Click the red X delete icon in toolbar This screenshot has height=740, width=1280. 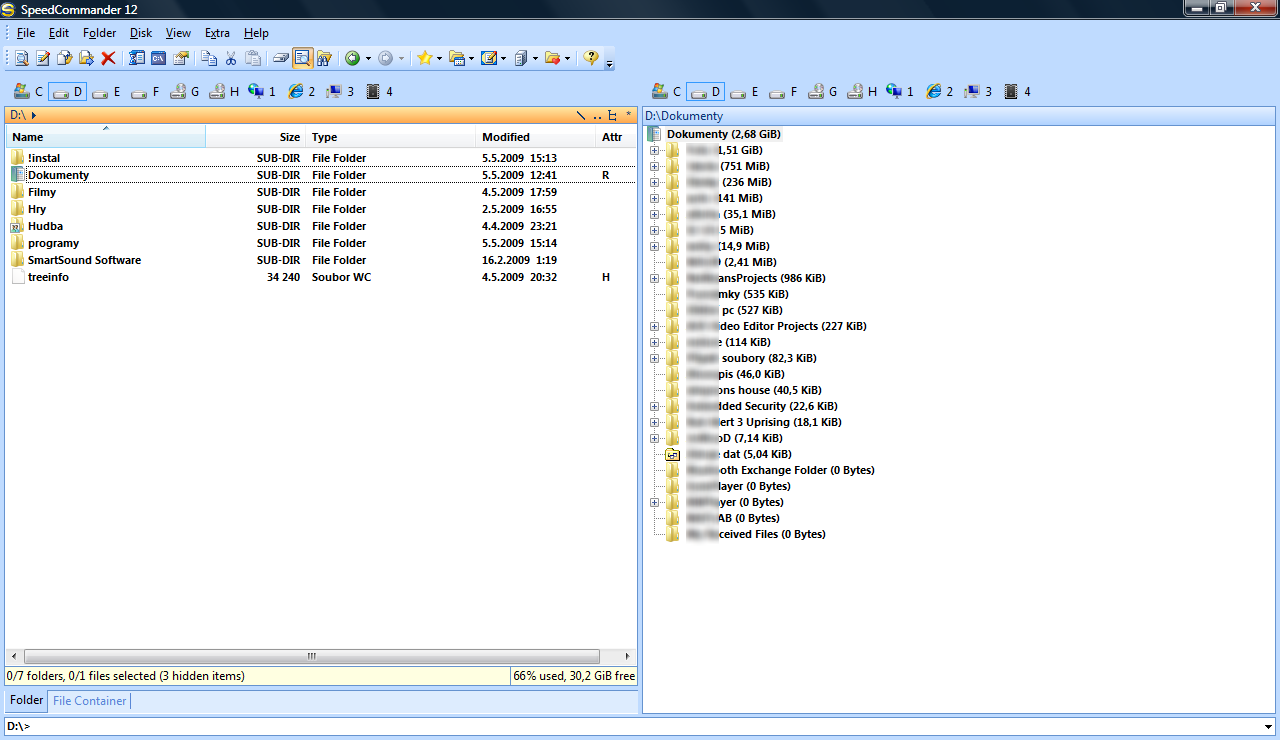(108, 59)
